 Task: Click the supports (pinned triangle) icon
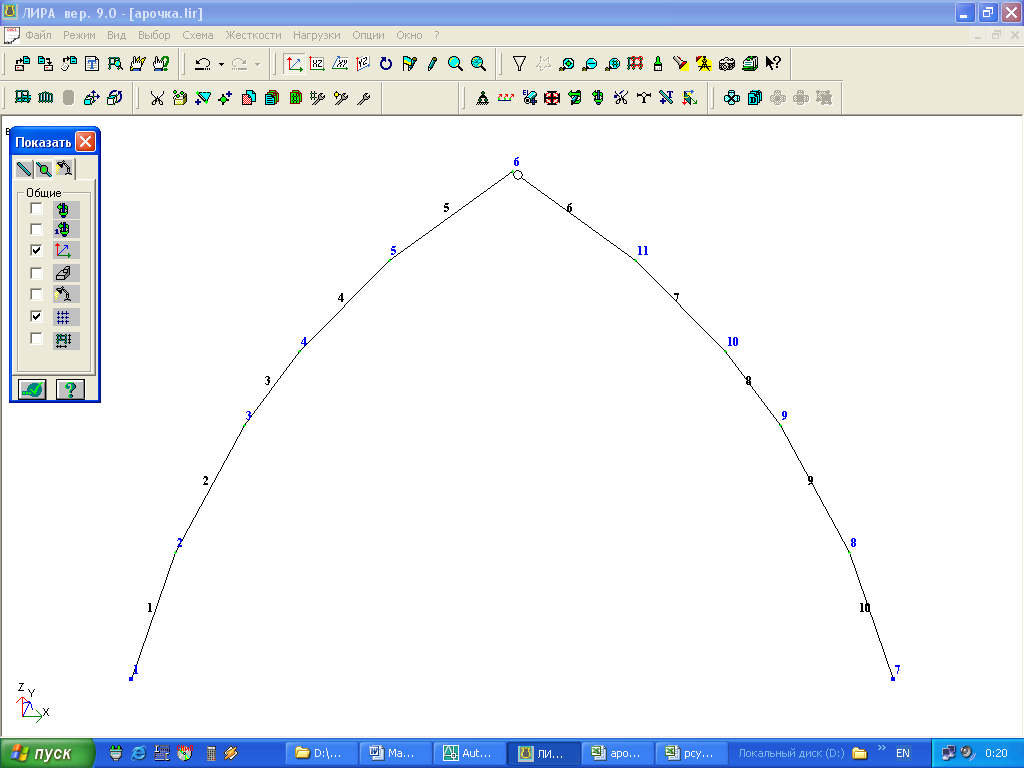(x=482, y=98)
